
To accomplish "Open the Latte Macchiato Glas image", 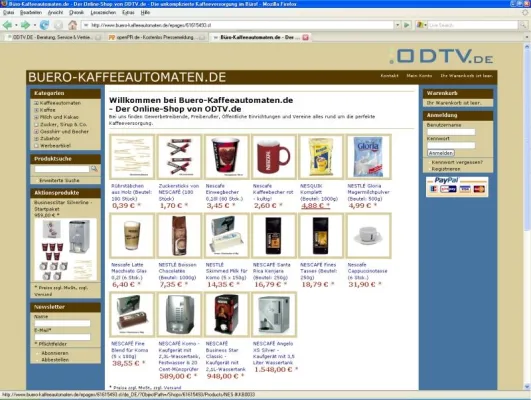I will 132,236.
